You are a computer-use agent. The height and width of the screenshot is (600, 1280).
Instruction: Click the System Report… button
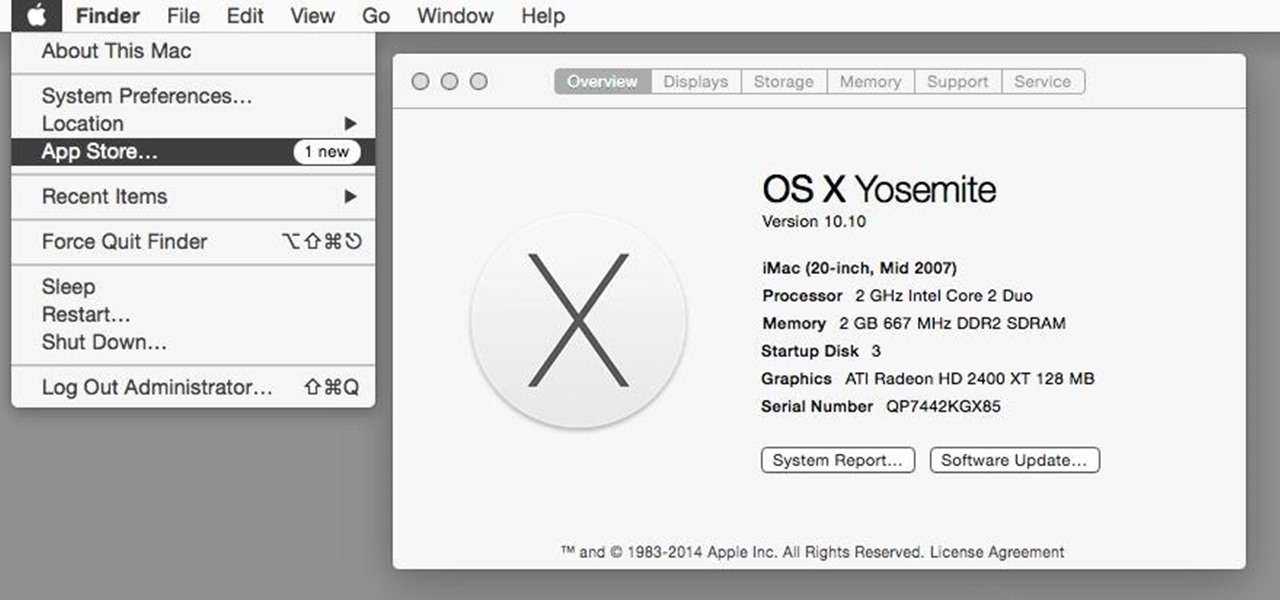[838, 461]
